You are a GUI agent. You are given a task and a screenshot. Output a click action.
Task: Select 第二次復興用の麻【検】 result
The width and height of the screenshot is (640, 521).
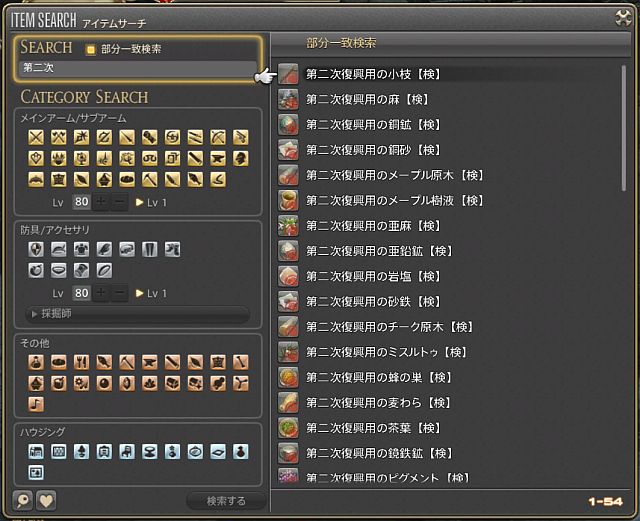(447, 99)
